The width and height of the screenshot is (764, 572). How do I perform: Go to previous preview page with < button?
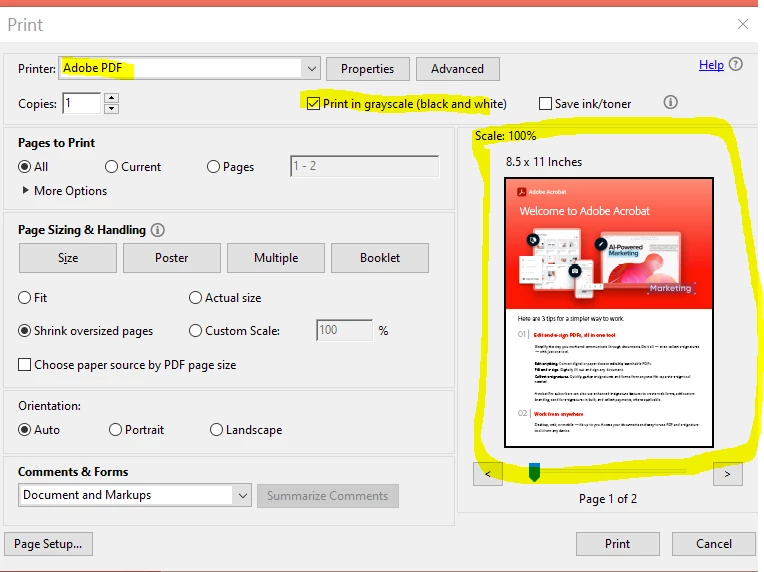click(x=488, y=474)
